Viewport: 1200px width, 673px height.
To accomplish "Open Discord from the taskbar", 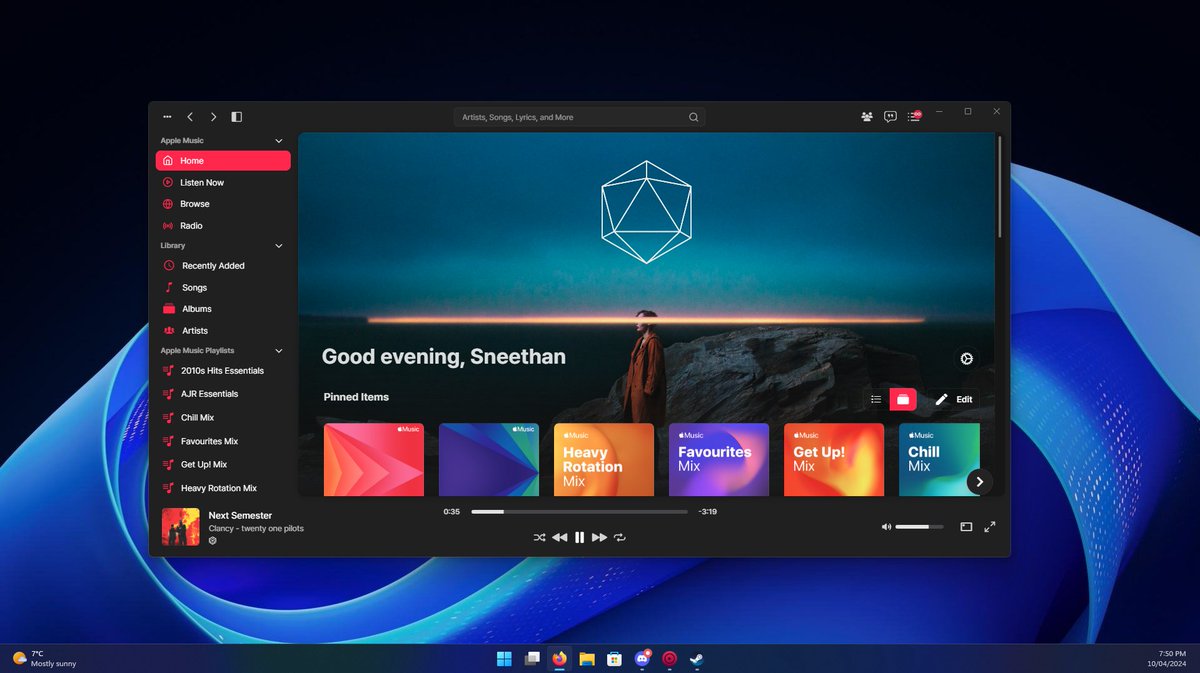I will (x=643, y=658).
